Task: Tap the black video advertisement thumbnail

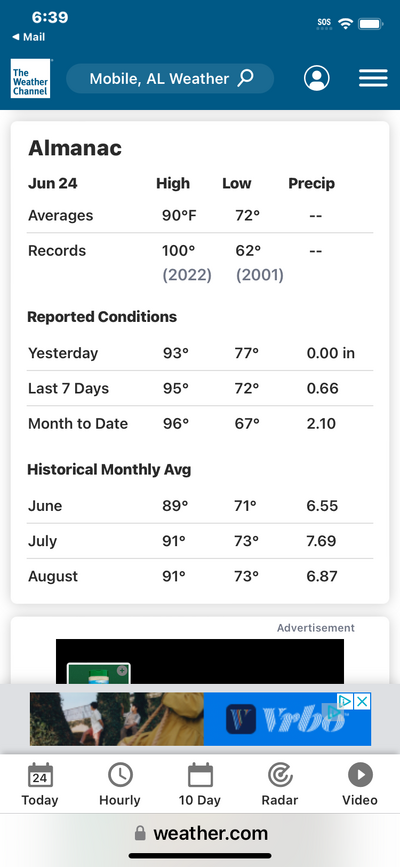Action: (x=200, y=661)
